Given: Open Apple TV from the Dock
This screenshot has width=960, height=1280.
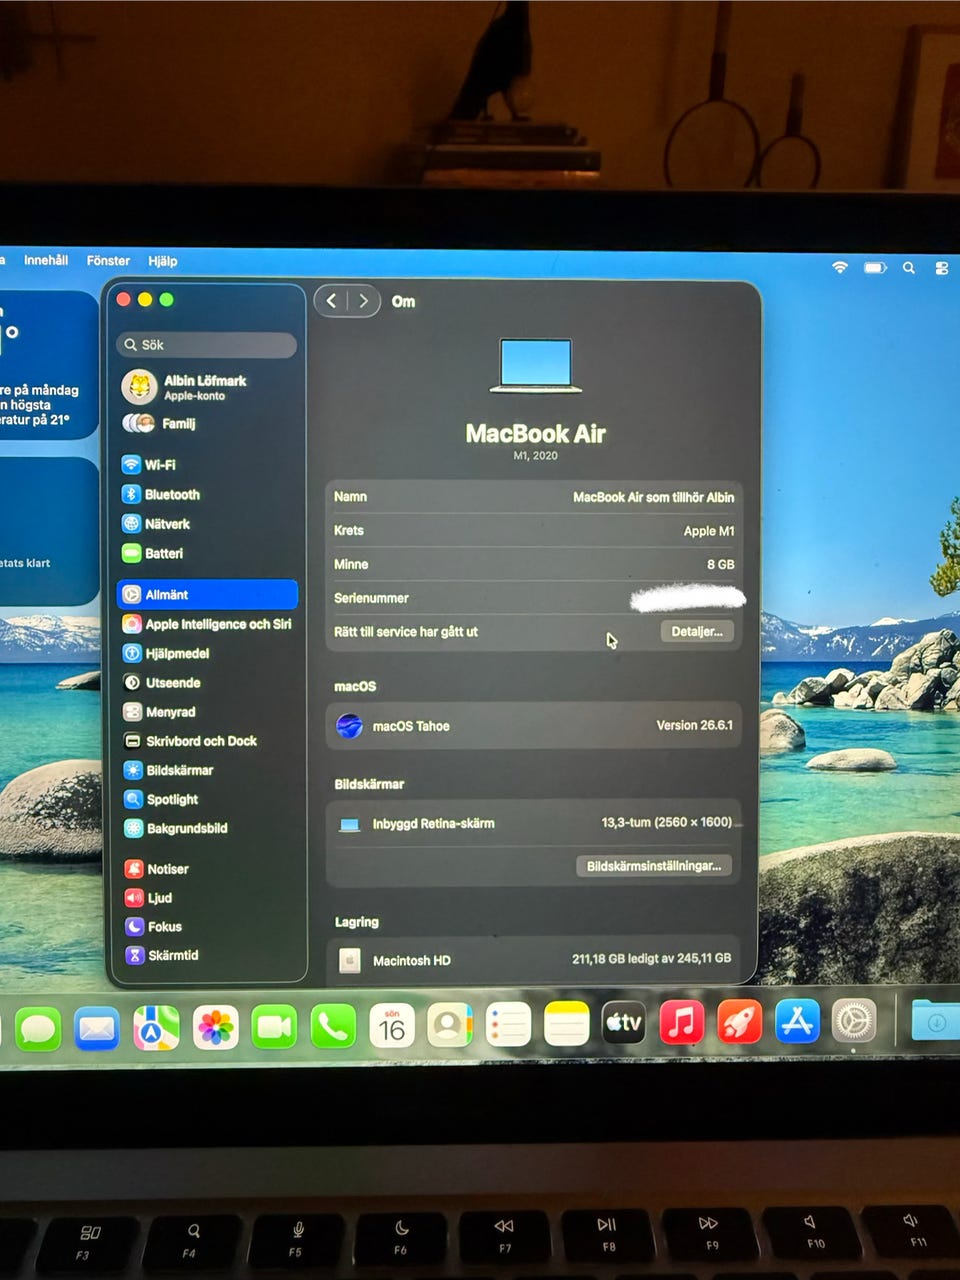Looking at the screenshot, I should 624,1023.
